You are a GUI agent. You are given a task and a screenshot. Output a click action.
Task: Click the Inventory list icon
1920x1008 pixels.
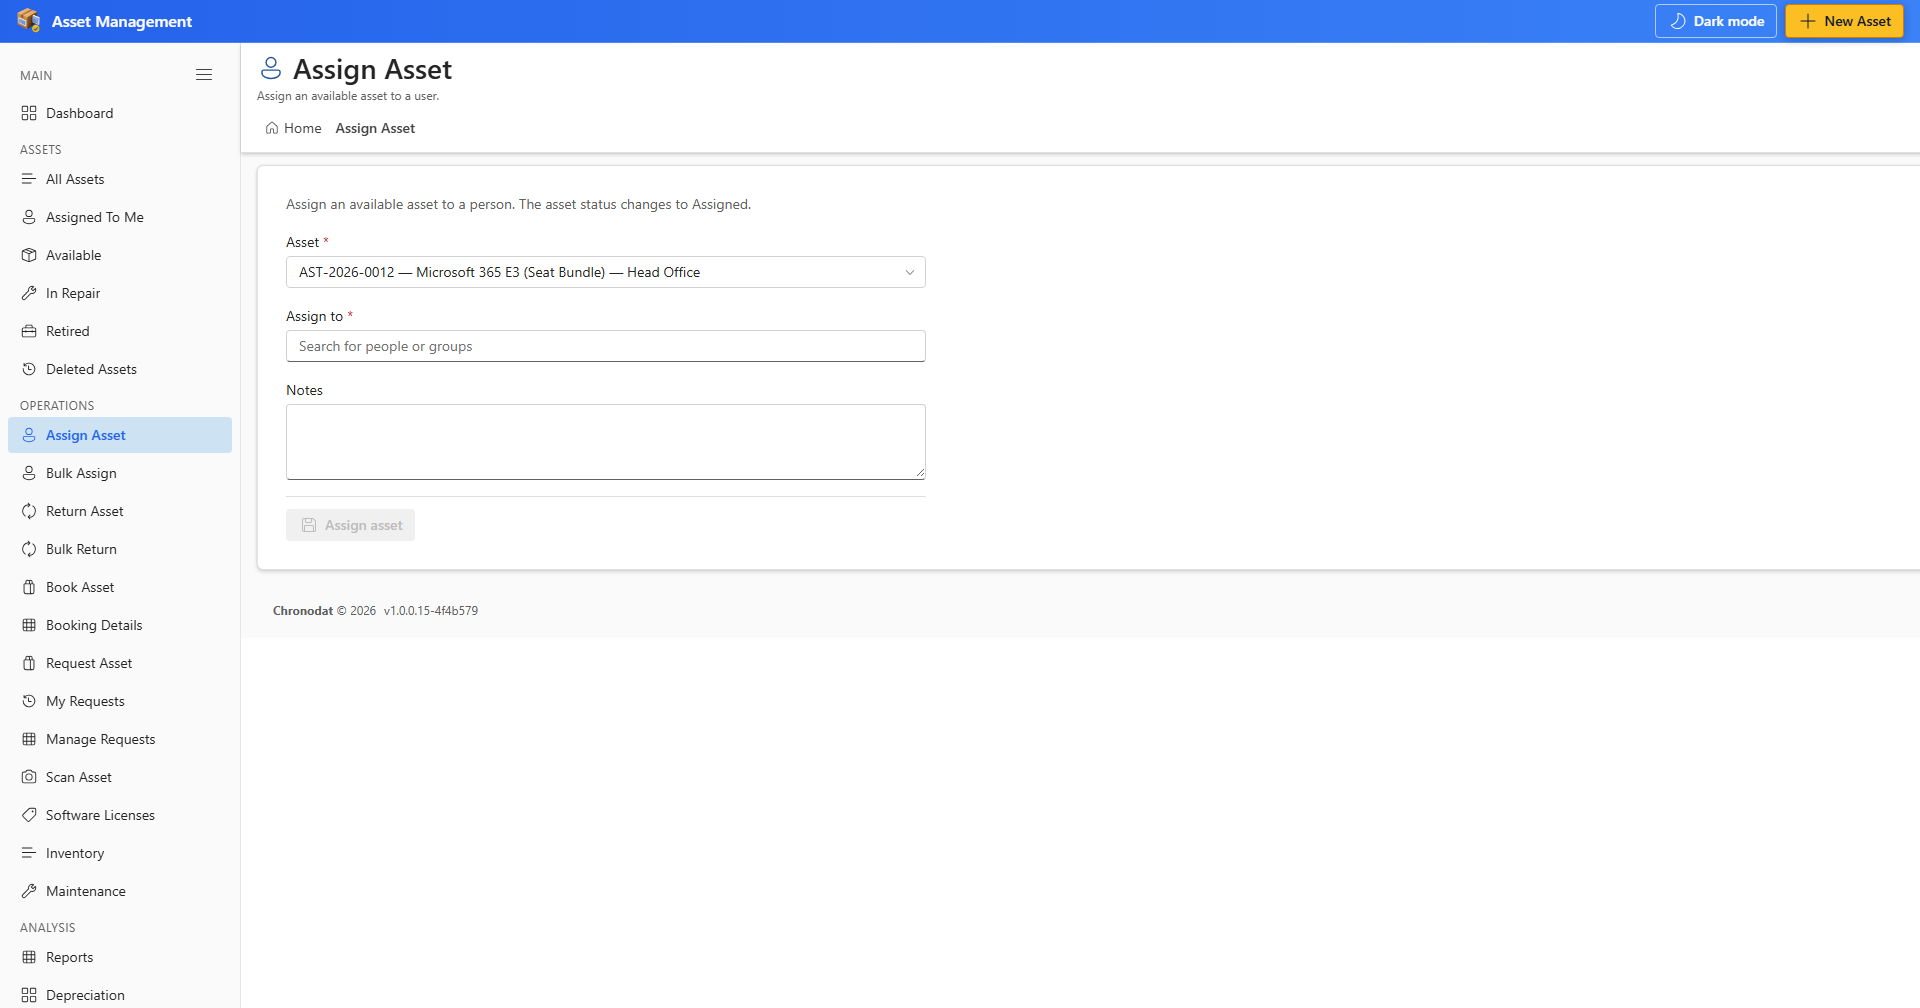point(29,853)
